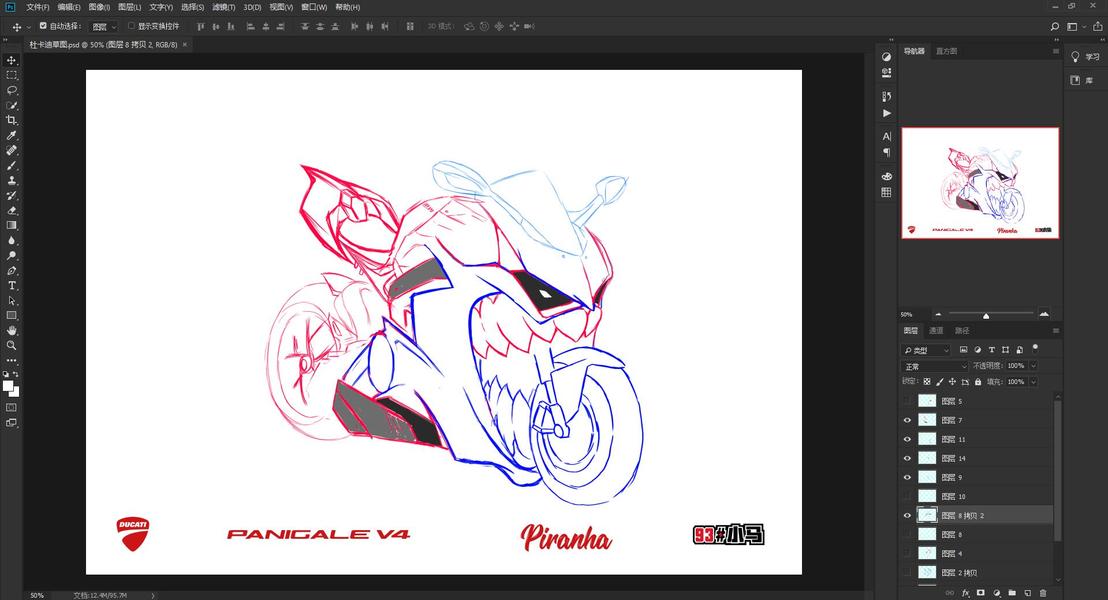
Task: Open the layer filter 类型 dropdown
Action: coord(926,350)
